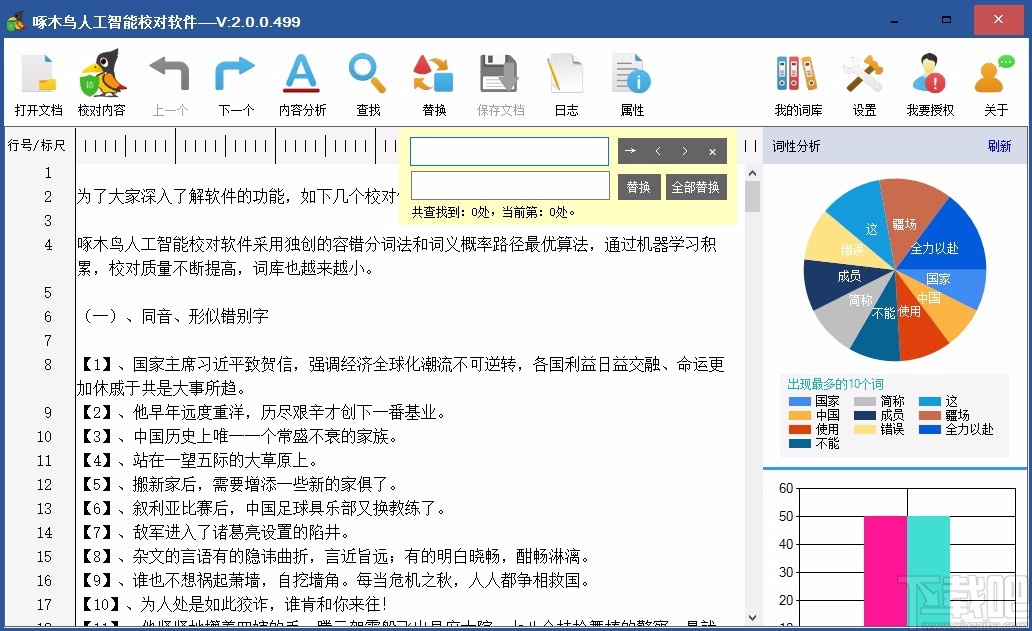Go to previous item with 上一个
Screen dimensions: 1032x631
click(x=170, y=83)
